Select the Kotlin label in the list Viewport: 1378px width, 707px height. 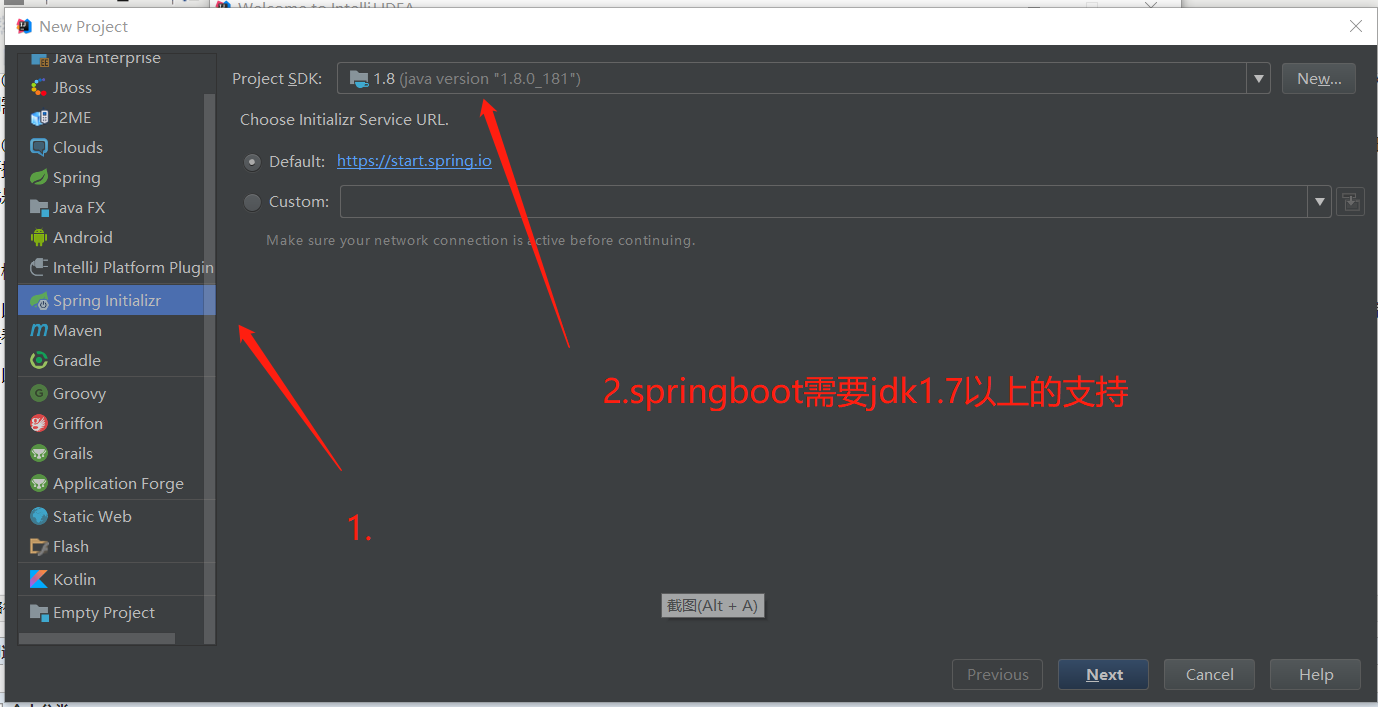[74, 580]
